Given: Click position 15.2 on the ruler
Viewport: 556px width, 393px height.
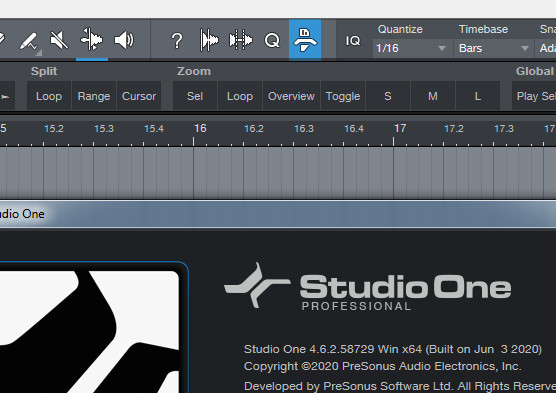Looking at the screenshot, I should pos(54,129).
